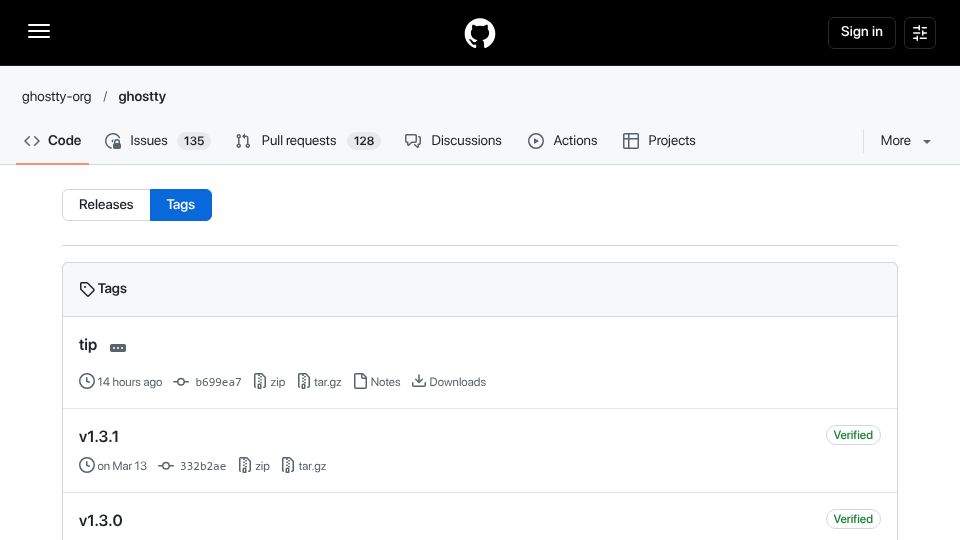Open the Discussions tab
The width and height of the screenshot is (960, 540).
pos(453,141)
